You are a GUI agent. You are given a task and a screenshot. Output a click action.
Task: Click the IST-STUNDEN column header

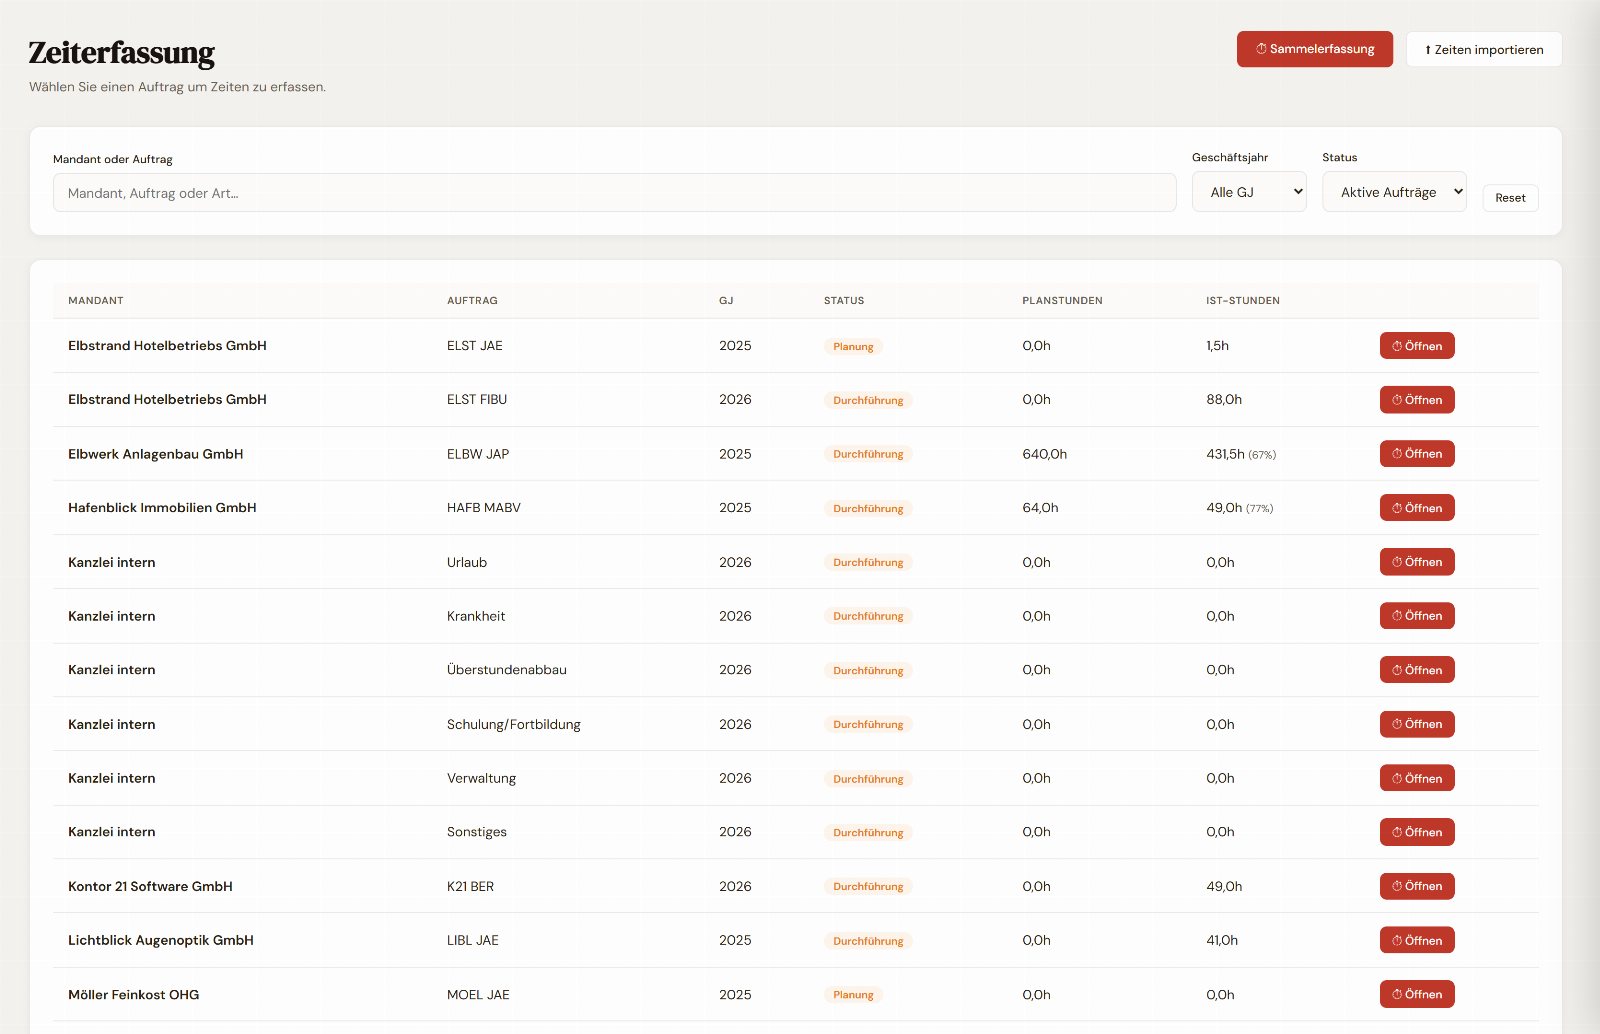(x=1243, y=300)
